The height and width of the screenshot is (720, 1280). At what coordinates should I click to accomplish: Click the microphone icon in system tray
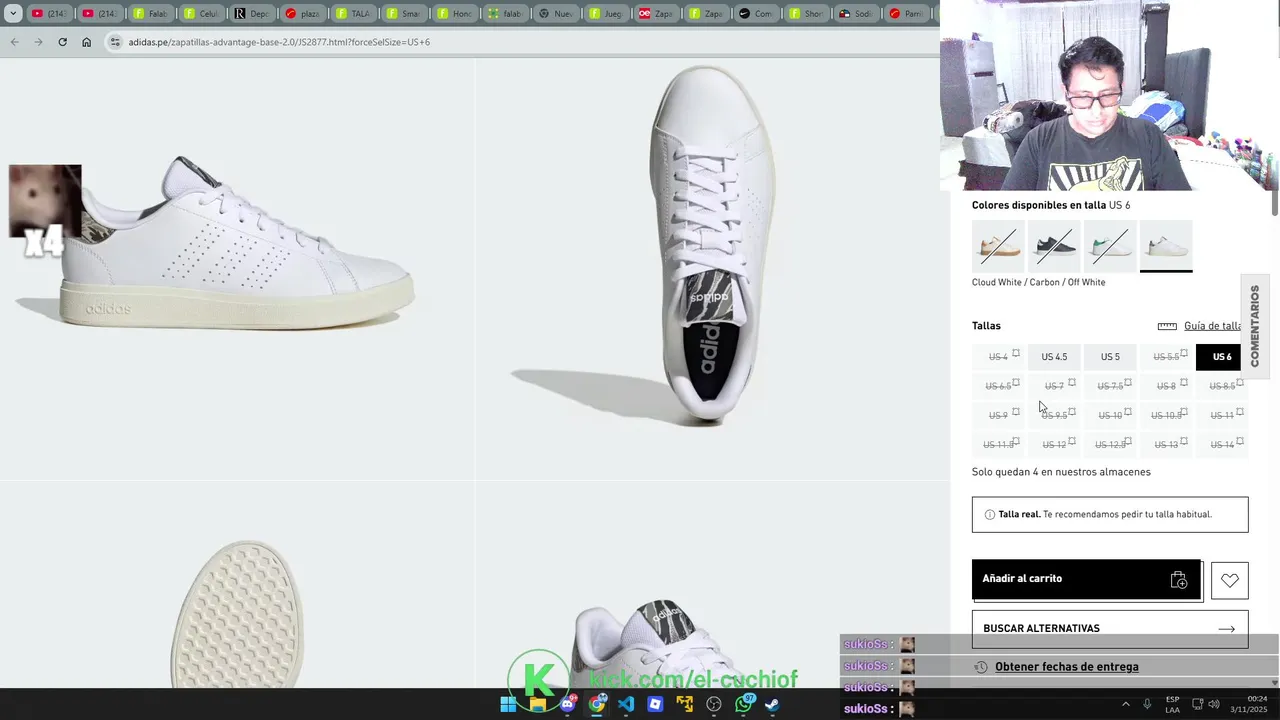[1147, 704]
